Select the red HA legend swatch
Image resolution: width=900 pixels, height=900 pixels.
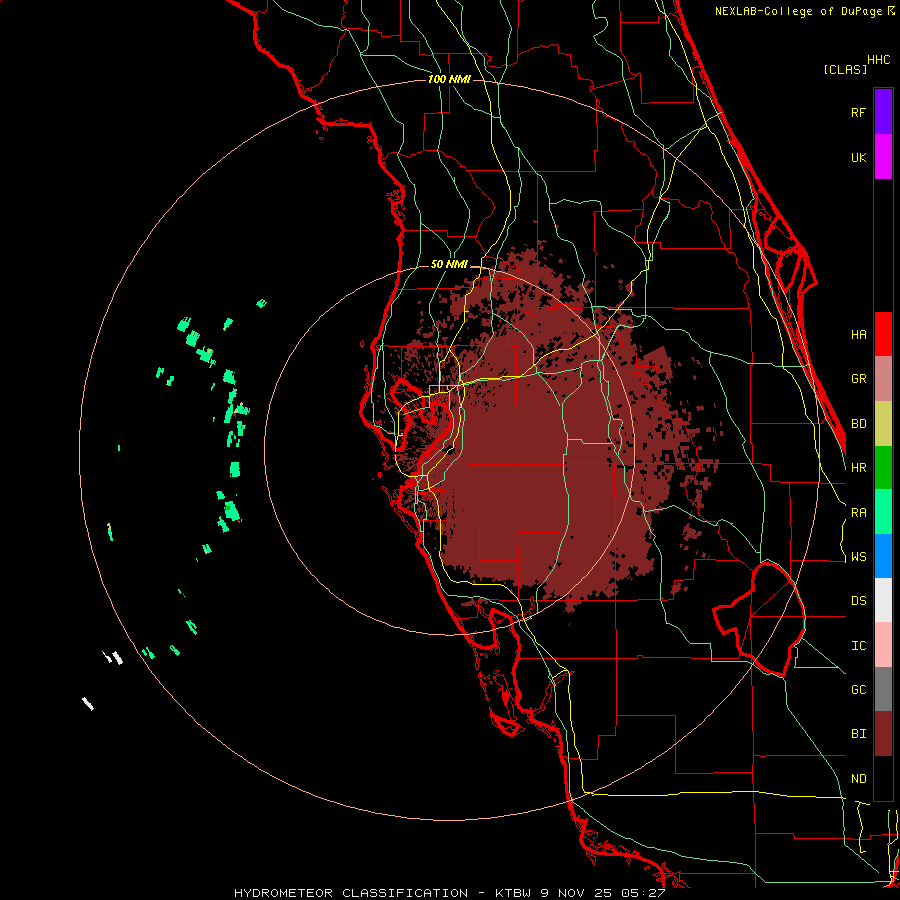point(883,334)
